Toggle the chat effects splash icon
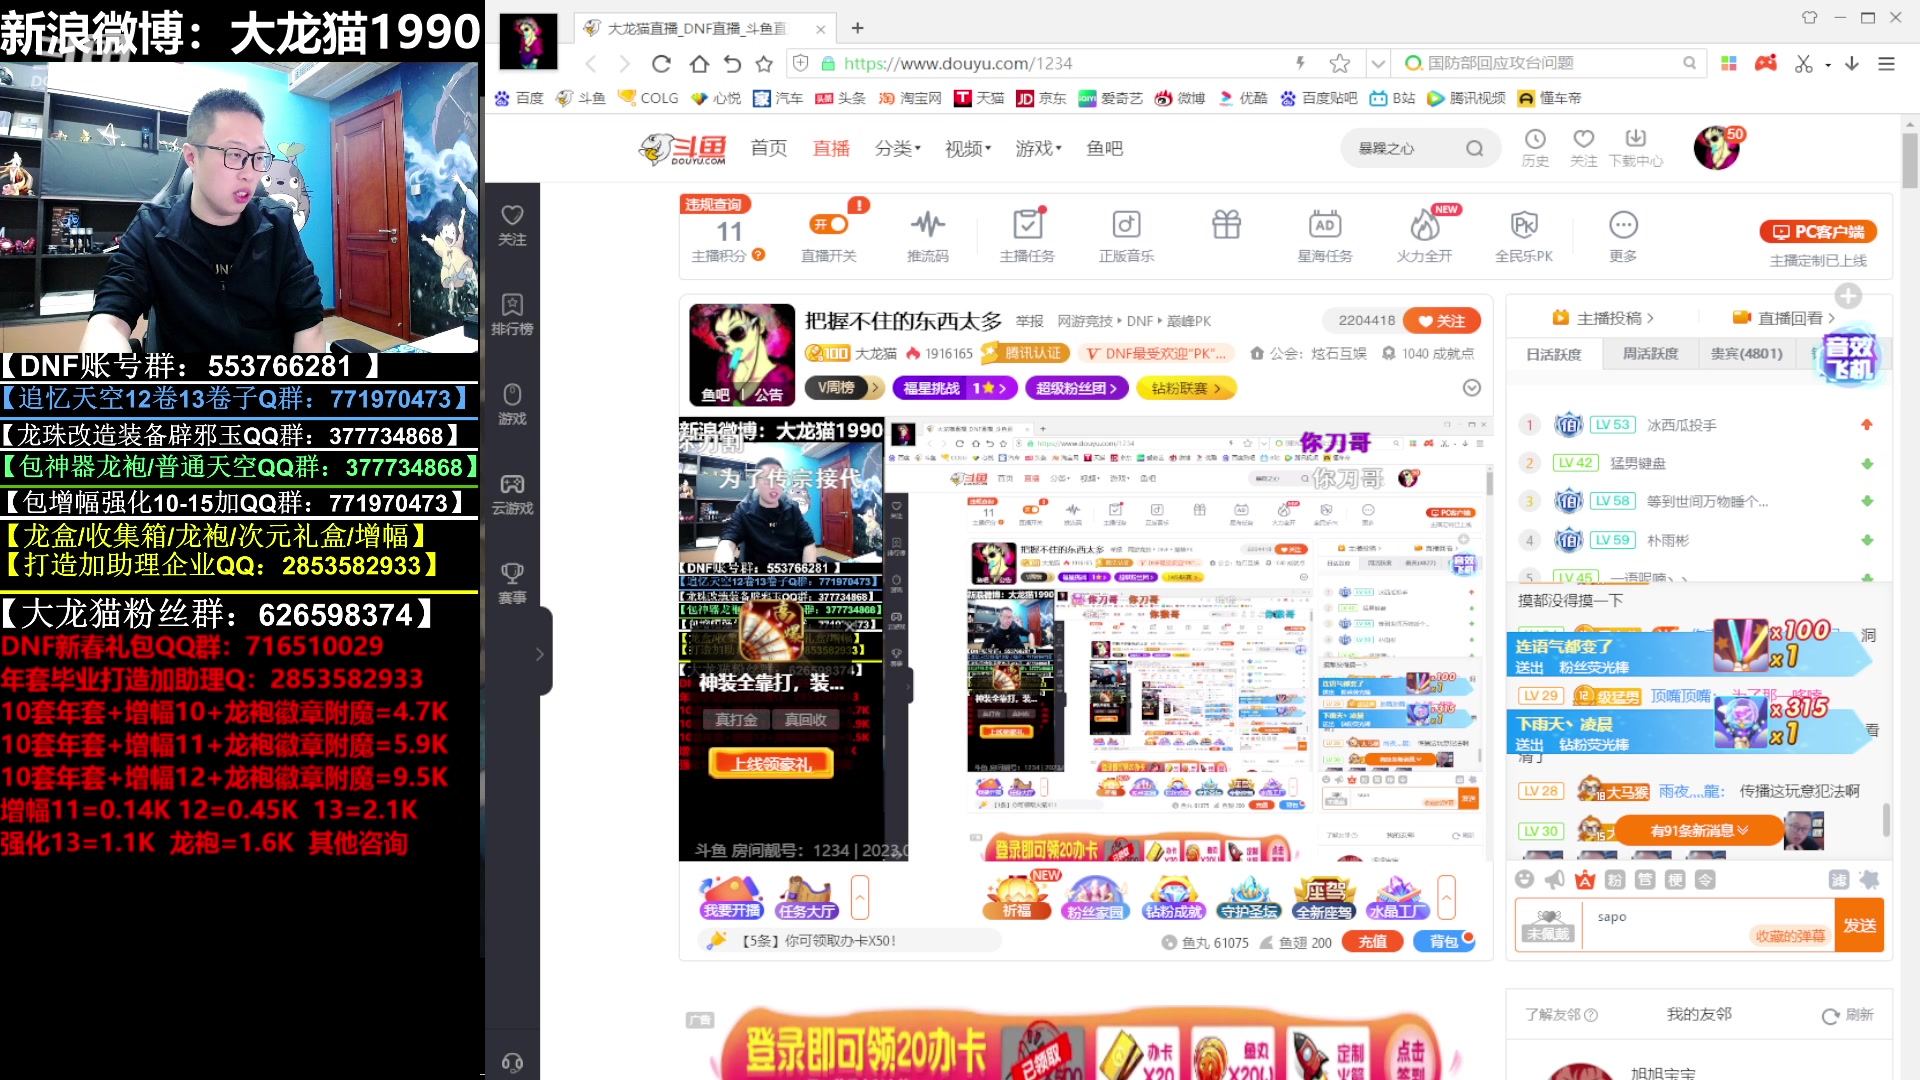 pyautogui.click(x=1869, y=879)
